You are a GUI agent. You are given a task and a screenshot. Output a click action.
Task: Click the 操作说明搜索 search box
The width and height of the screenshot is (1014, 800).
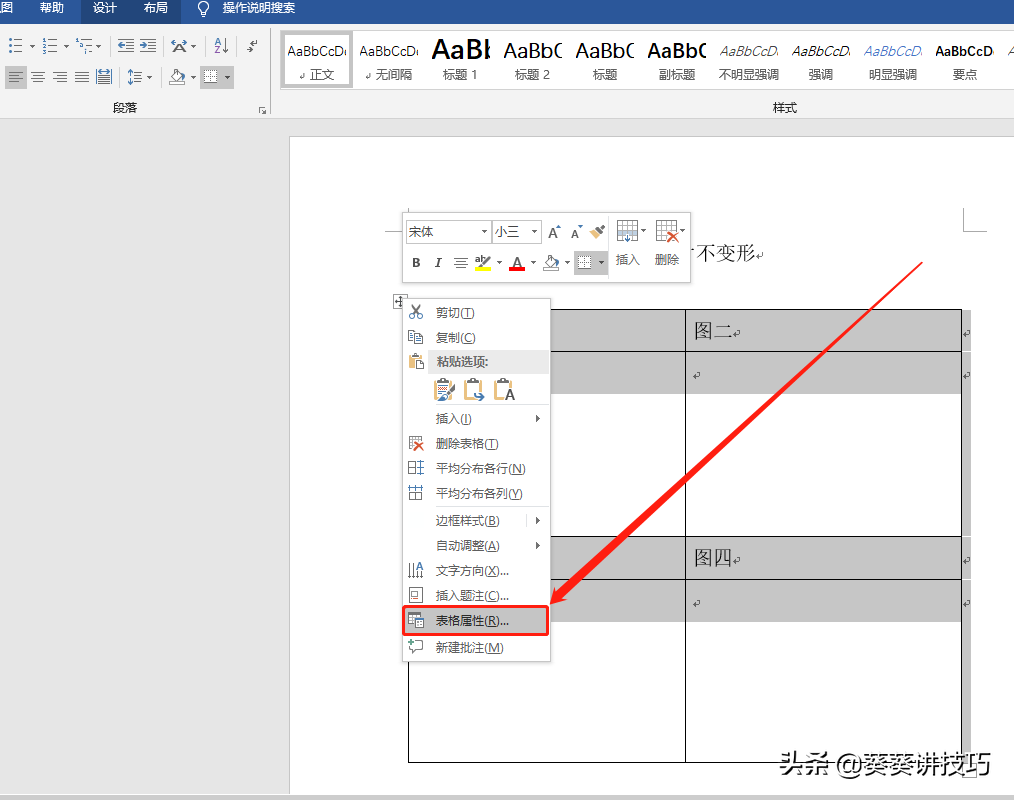pos(259,8)
